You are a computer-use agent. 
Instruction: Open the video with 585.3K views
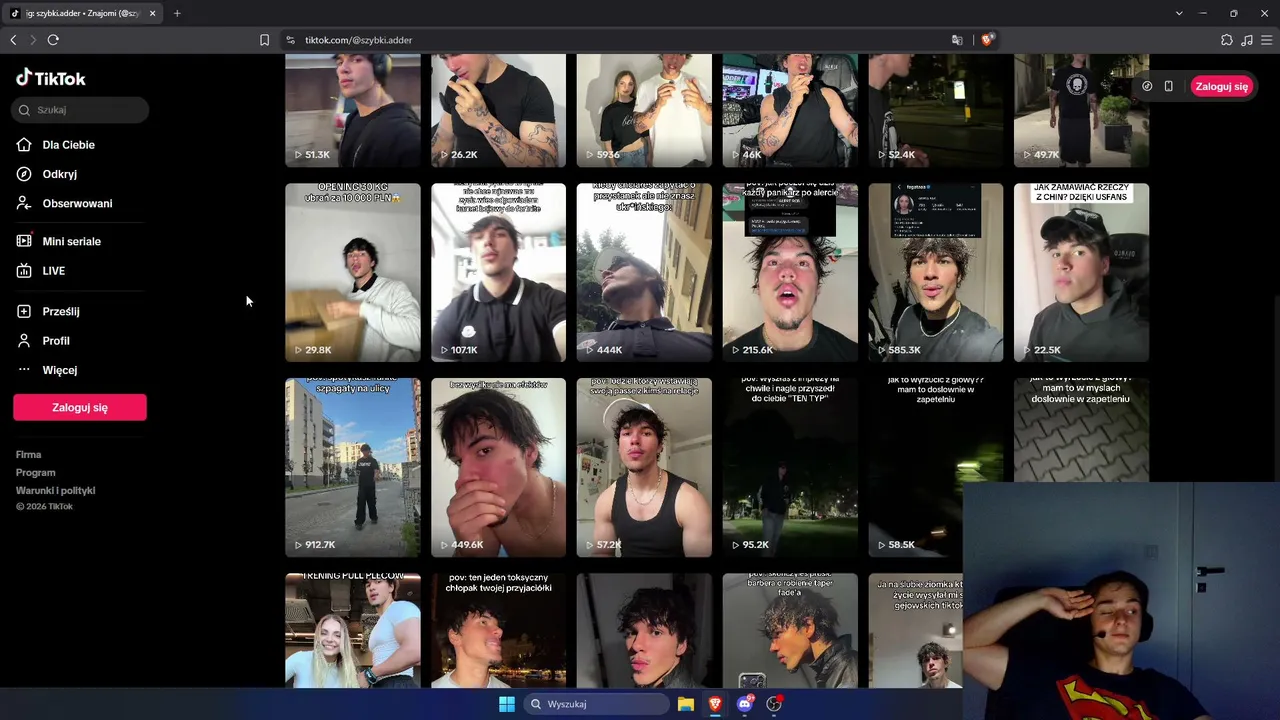936,272
